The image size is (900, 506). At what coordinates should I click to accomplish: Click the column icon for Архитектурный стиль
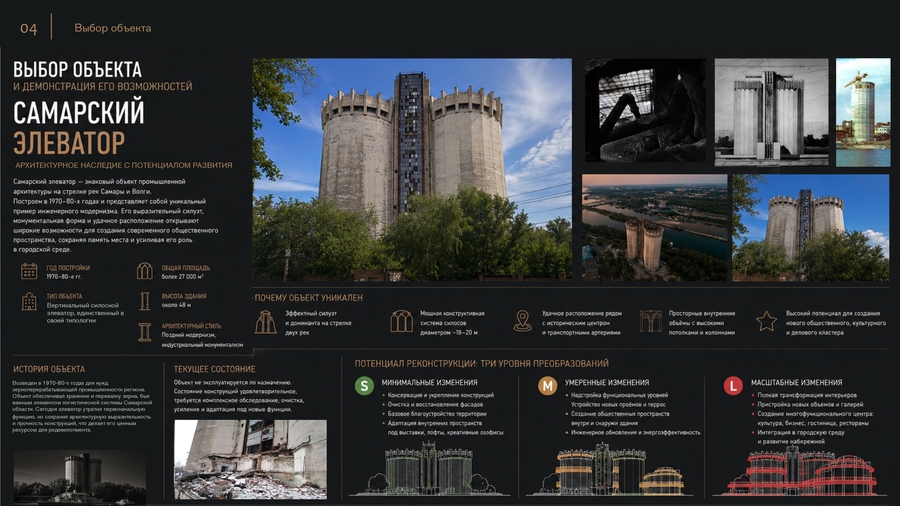point(145,332)
